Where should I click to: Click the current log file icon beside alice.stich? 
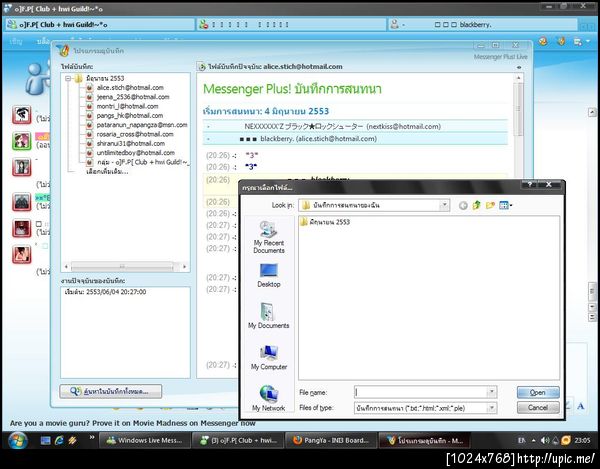pos(202,67)
